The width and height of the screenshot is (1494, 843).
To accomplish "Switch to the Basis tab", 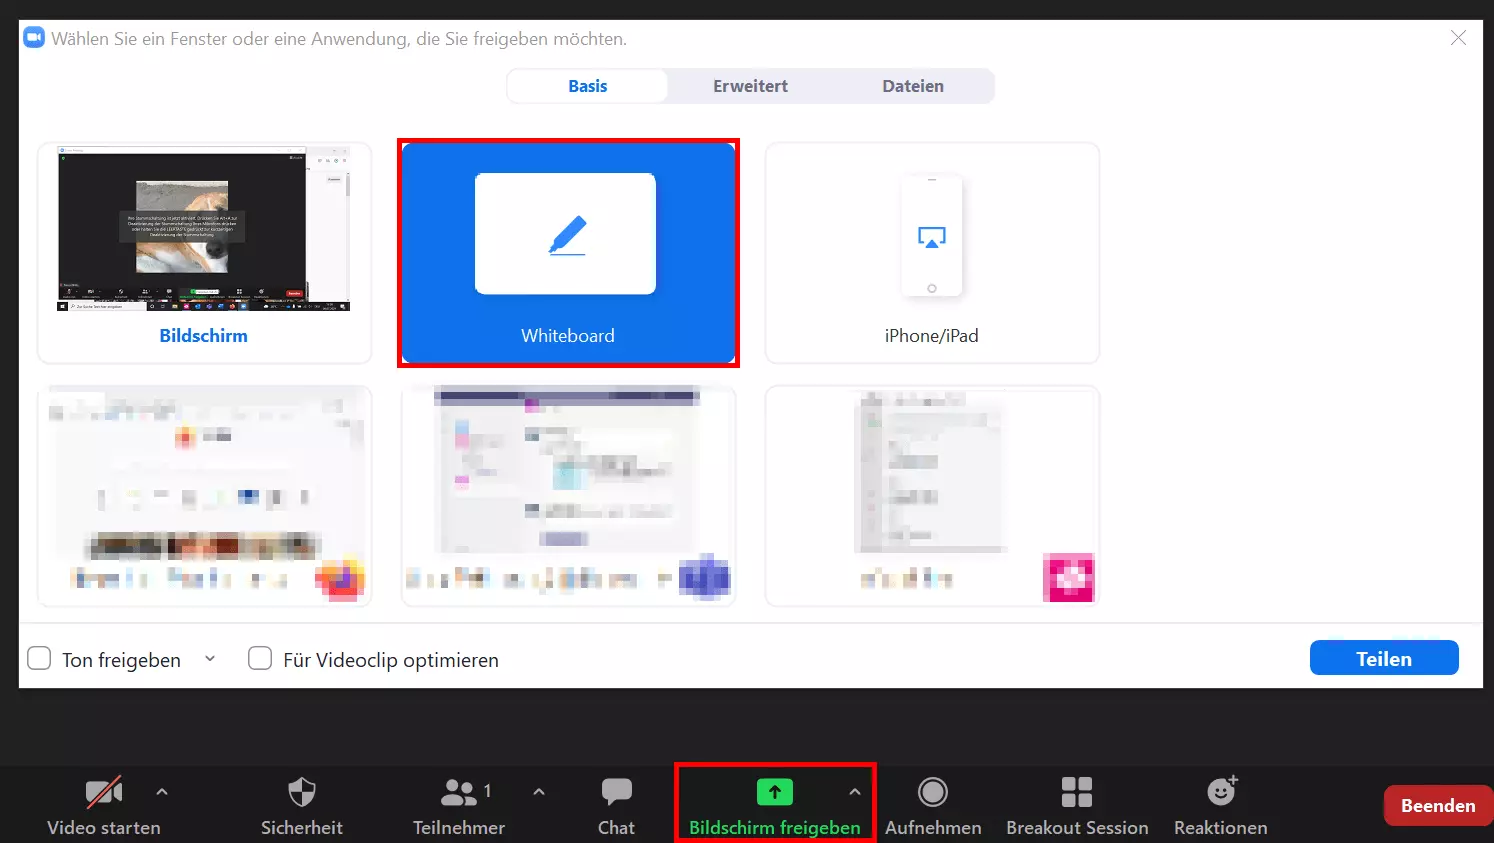I will click(588, 86).
